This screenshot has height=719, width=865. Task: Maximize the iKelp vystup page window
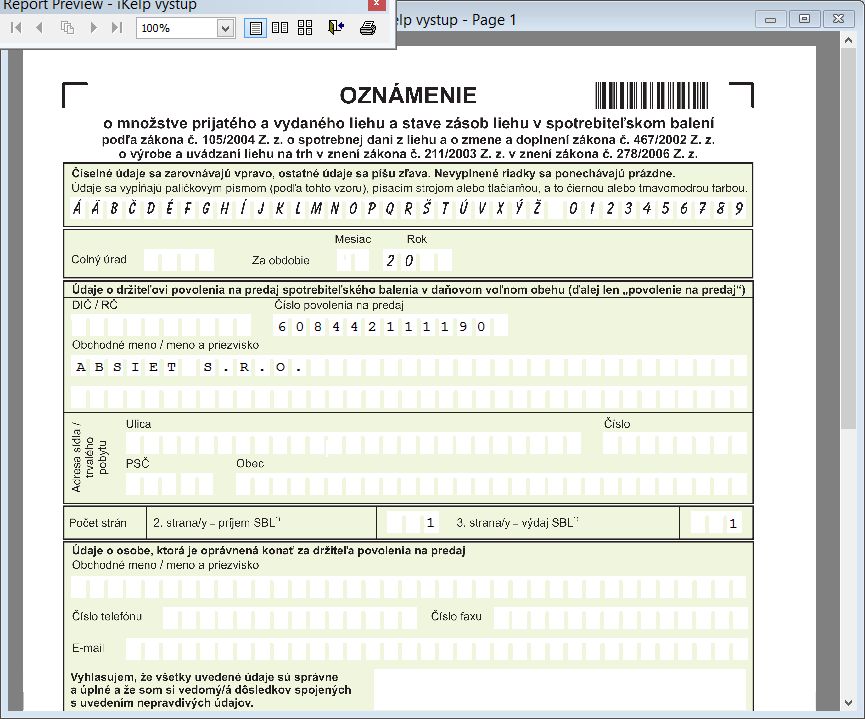coord(802,19)
